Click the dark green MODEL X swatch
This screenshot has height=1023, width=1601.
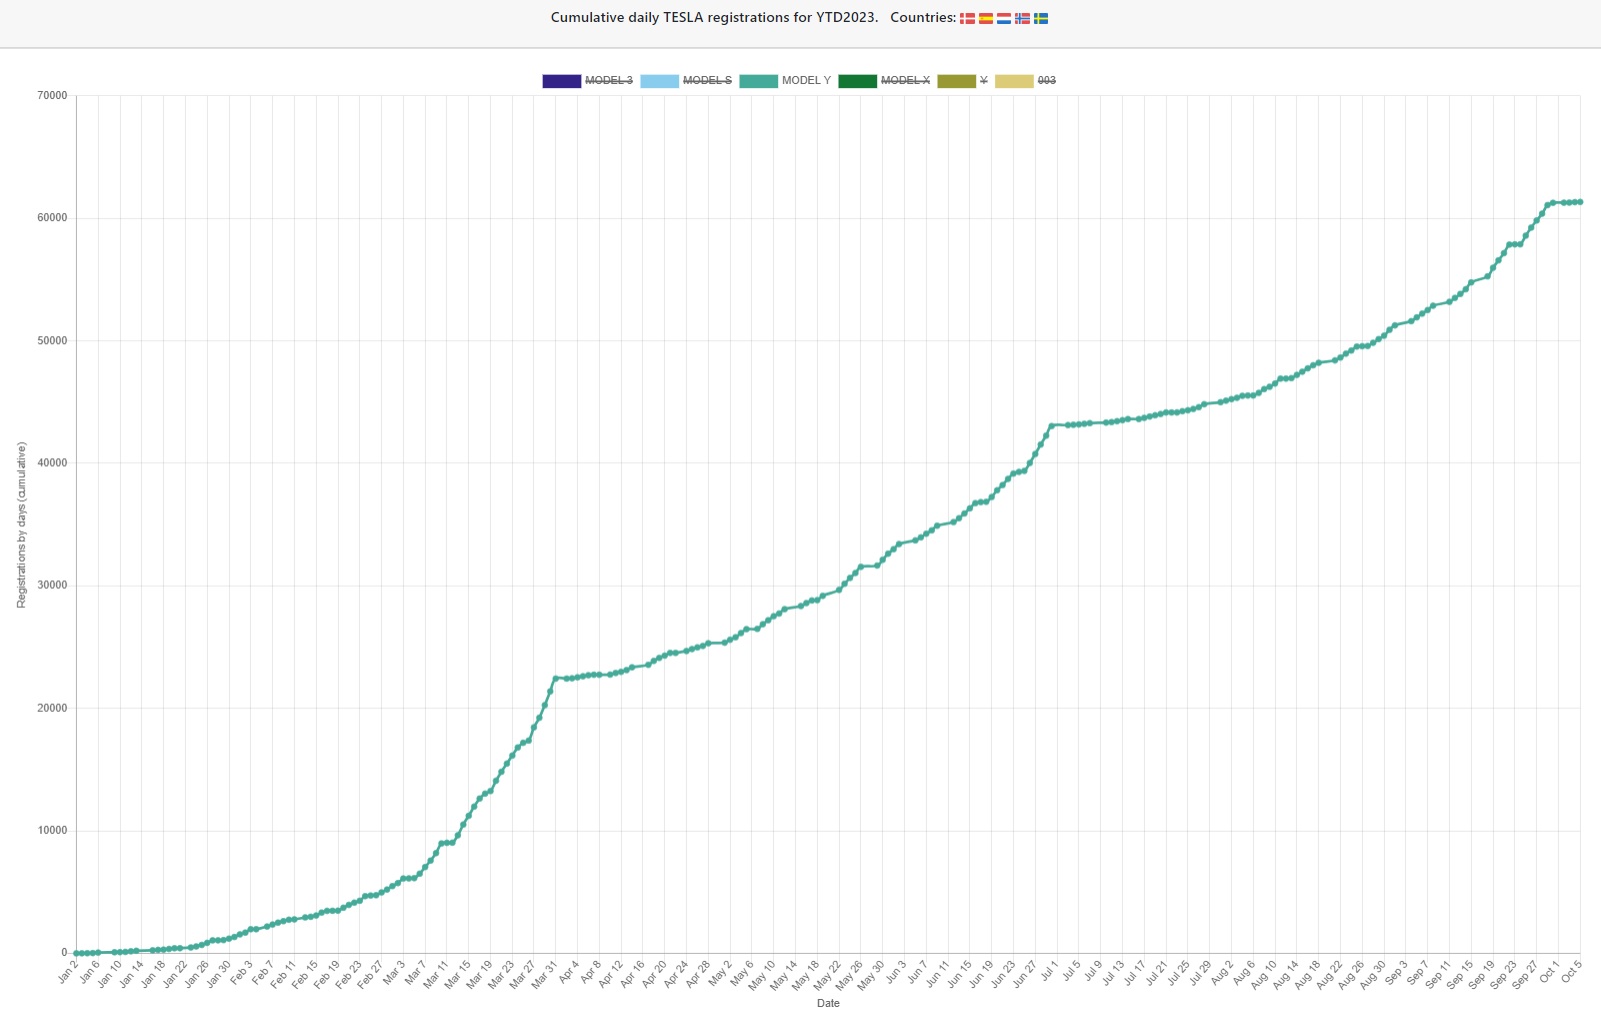(x=857, y=81)
